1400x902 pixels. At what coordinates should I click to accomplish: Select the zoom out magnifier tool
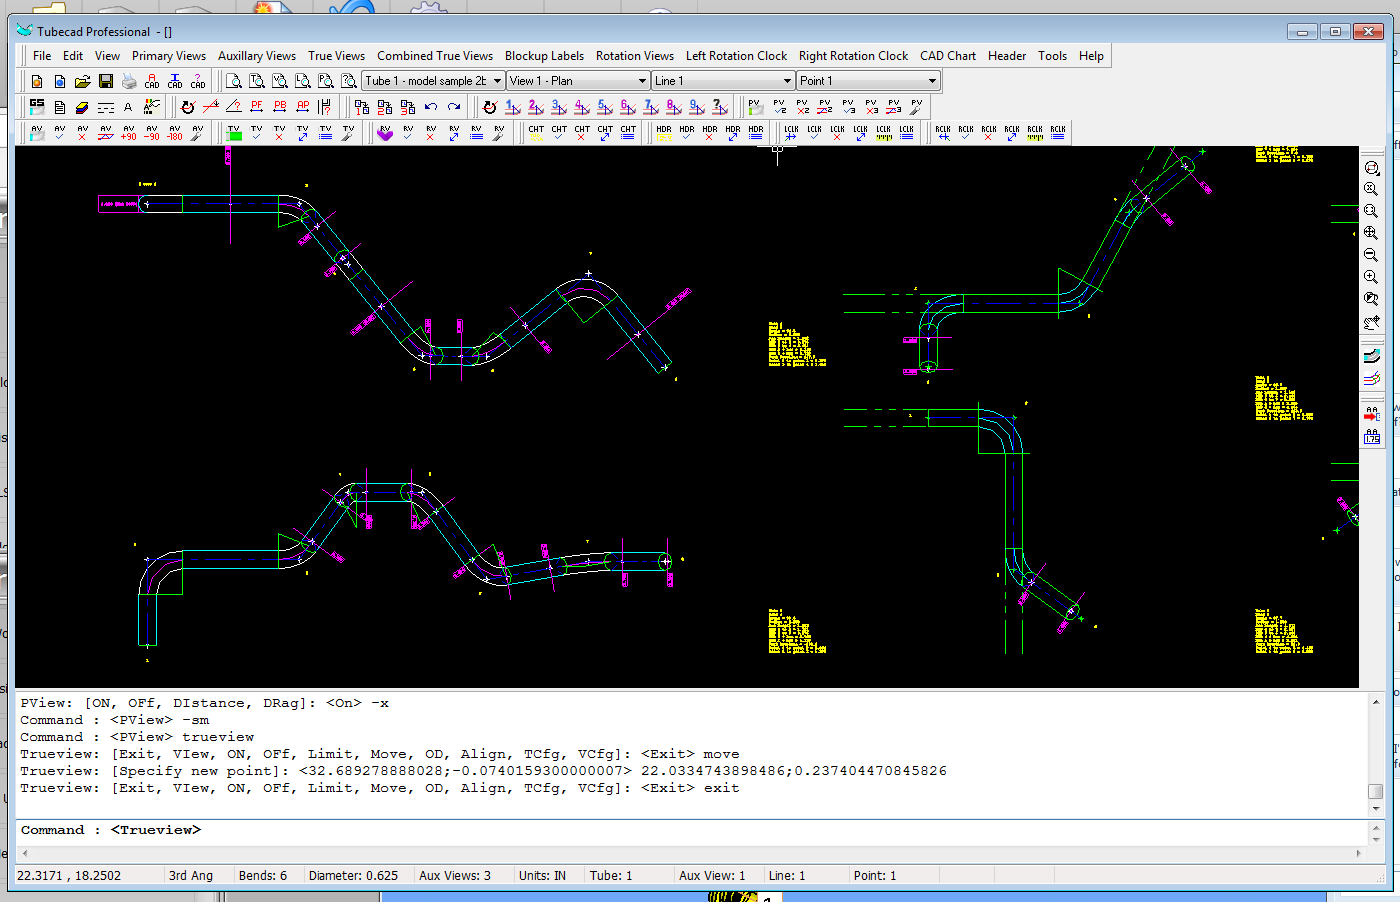click(1371, 255)
